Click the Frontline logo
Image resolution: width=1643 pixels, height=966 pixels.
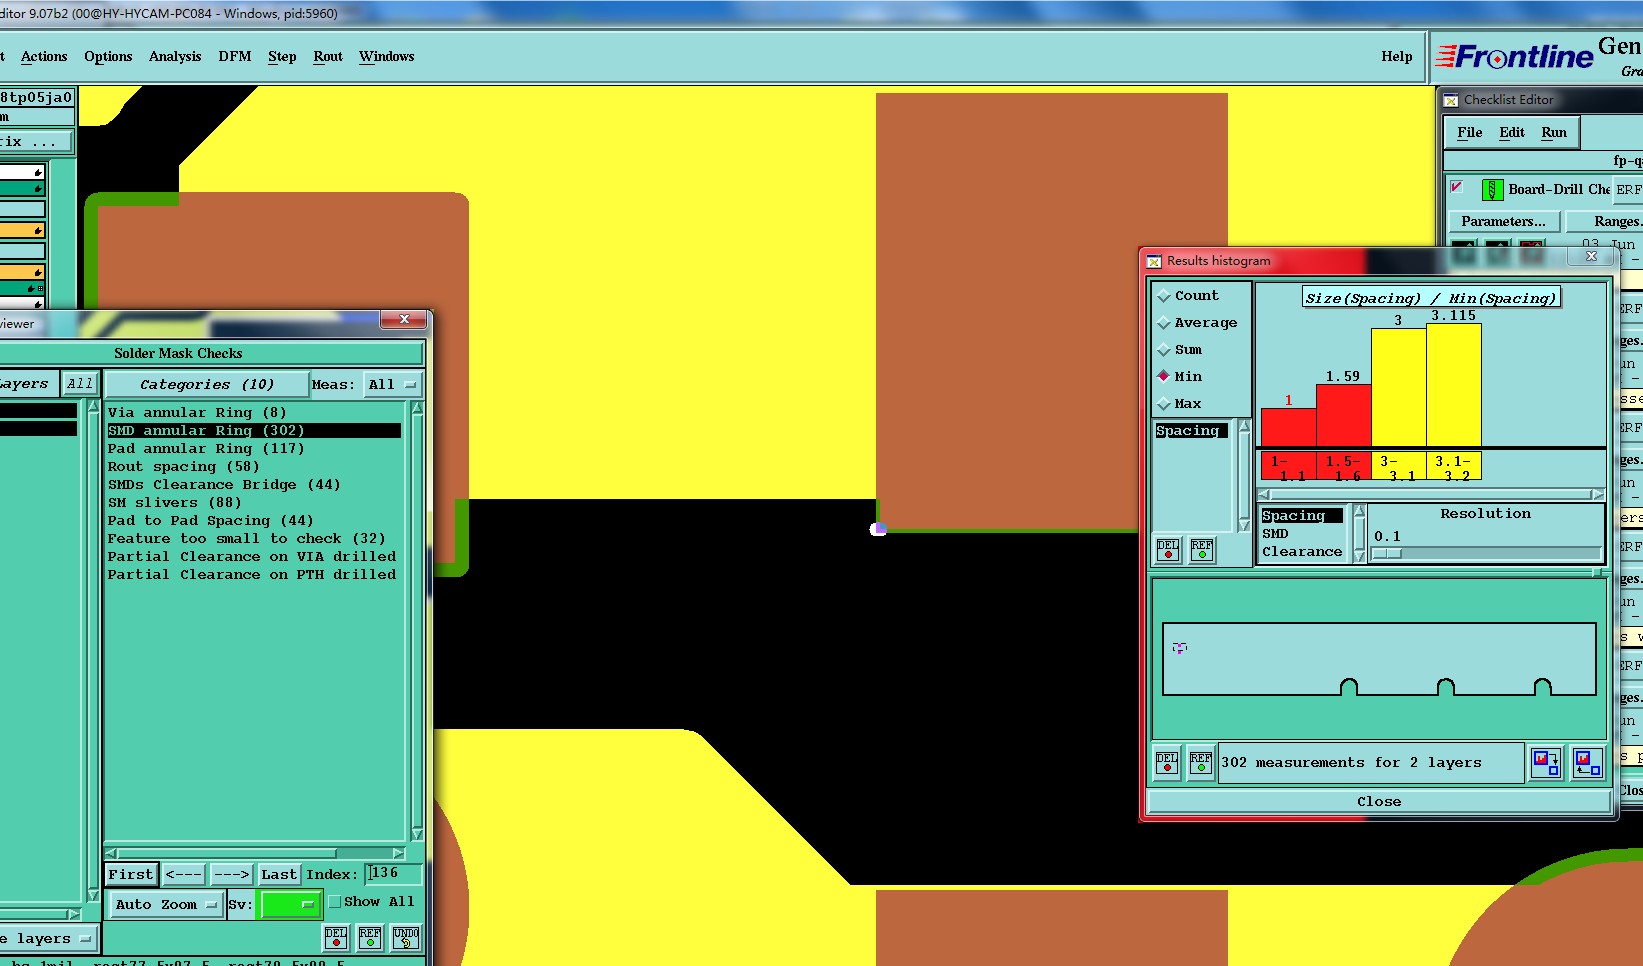coord(1514,57)
